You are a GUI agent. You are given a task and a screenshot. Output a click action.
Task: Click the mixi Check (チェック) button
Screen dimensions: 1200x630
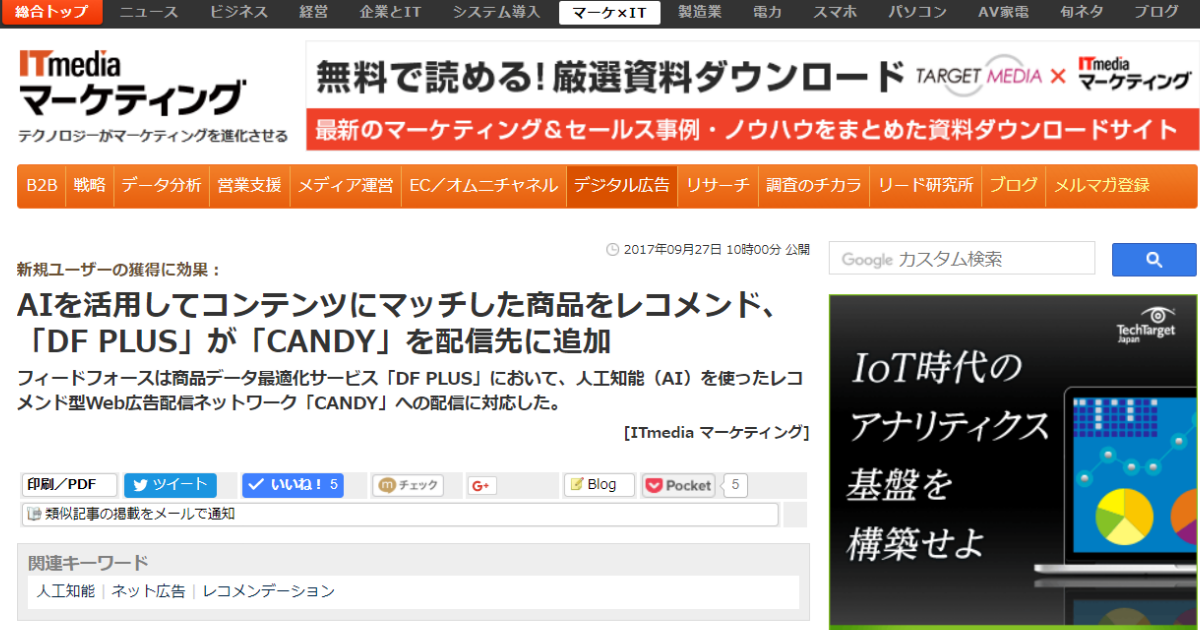click(x=408, y=485)
